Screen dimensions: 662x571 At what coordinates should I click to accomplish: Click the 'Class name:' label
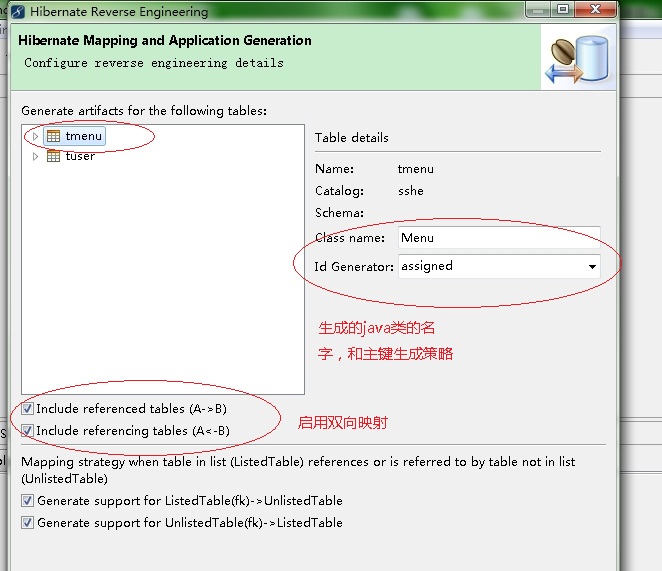point(350,238)
